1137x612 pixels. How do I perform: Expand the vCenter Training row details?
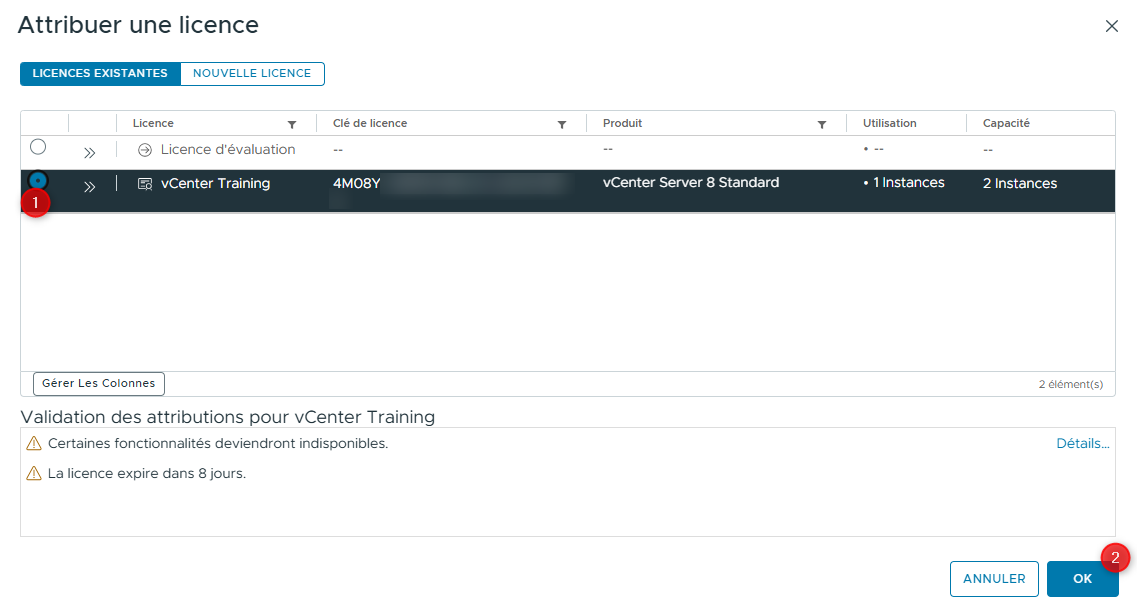coord(89,187)
